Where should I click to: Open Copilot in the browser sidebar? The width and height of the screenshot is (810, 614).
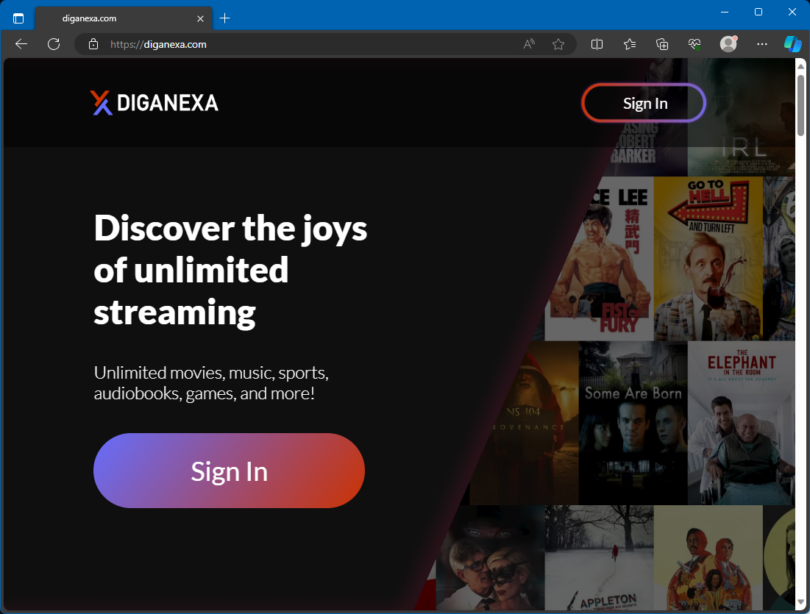(791, 44)
